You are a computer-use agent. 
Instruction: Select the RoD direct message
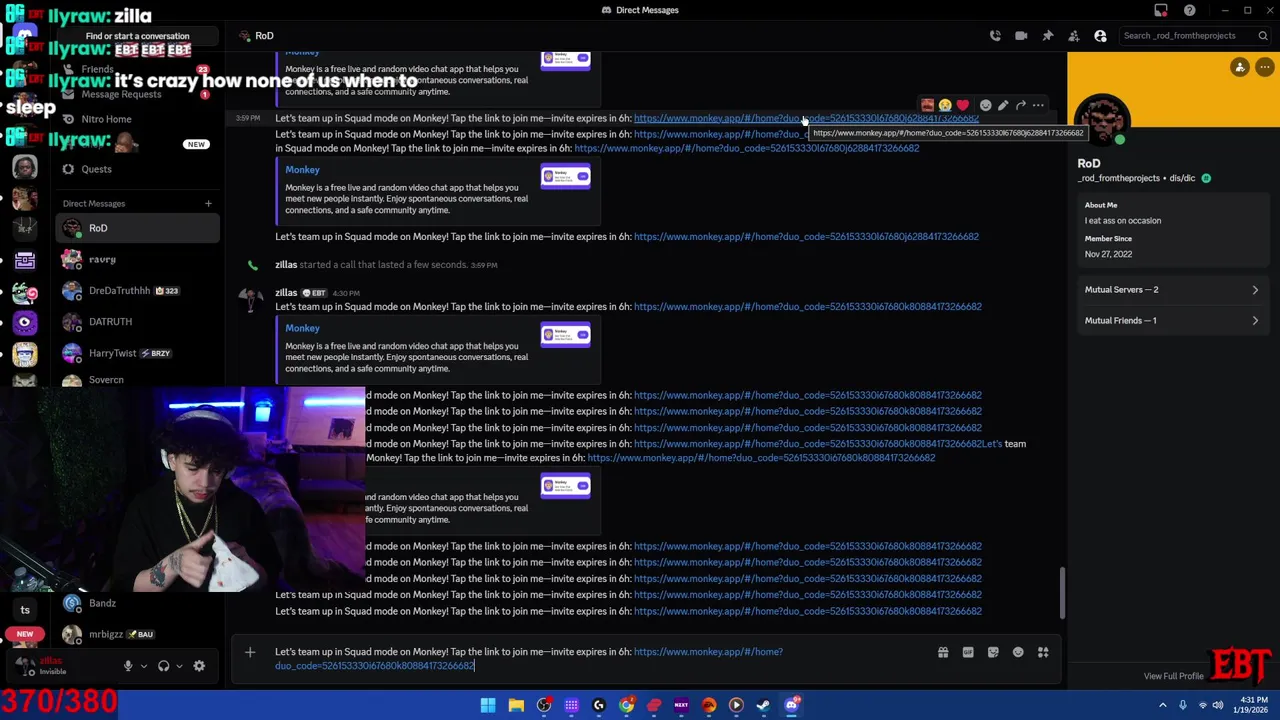(137, 228)
